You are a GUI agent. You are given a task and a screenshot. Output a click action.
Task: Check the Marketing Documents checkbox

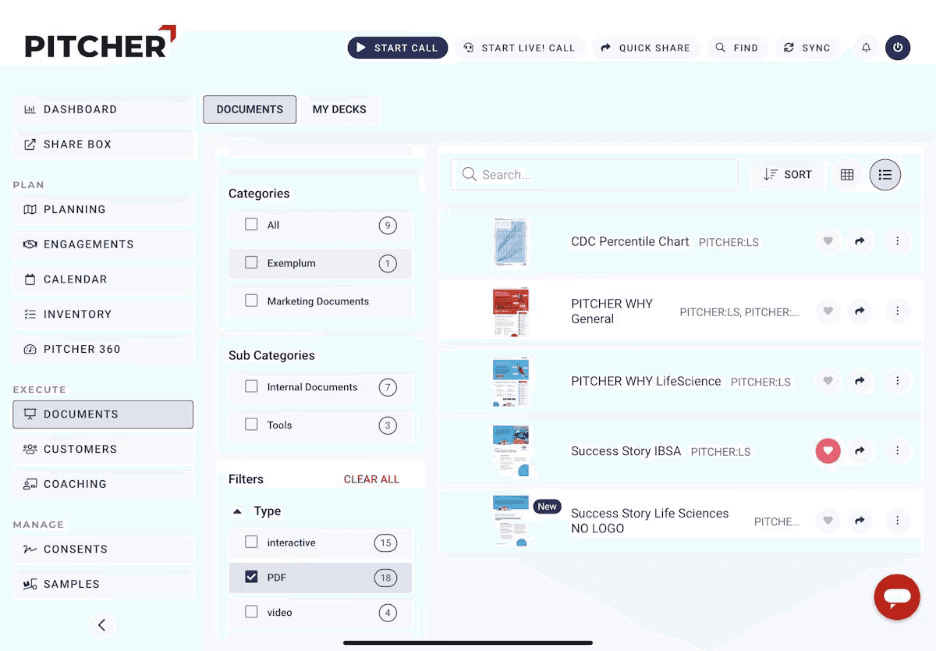pyautogui.click(x=251, y=301)
